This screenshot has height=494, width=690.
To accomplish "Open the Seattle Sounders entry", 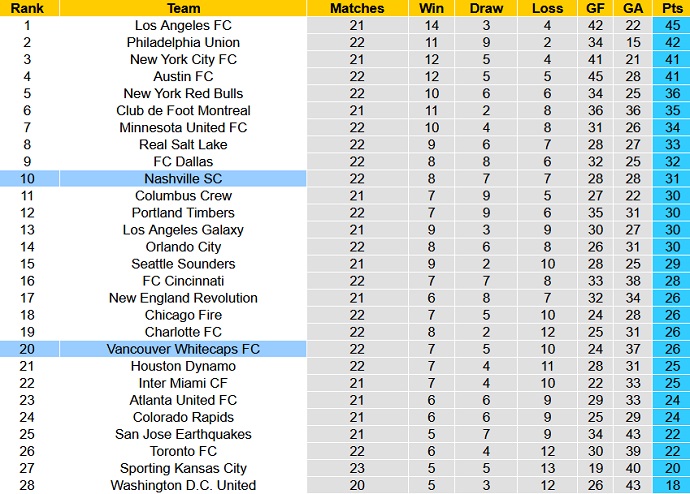I will [183, 264].
